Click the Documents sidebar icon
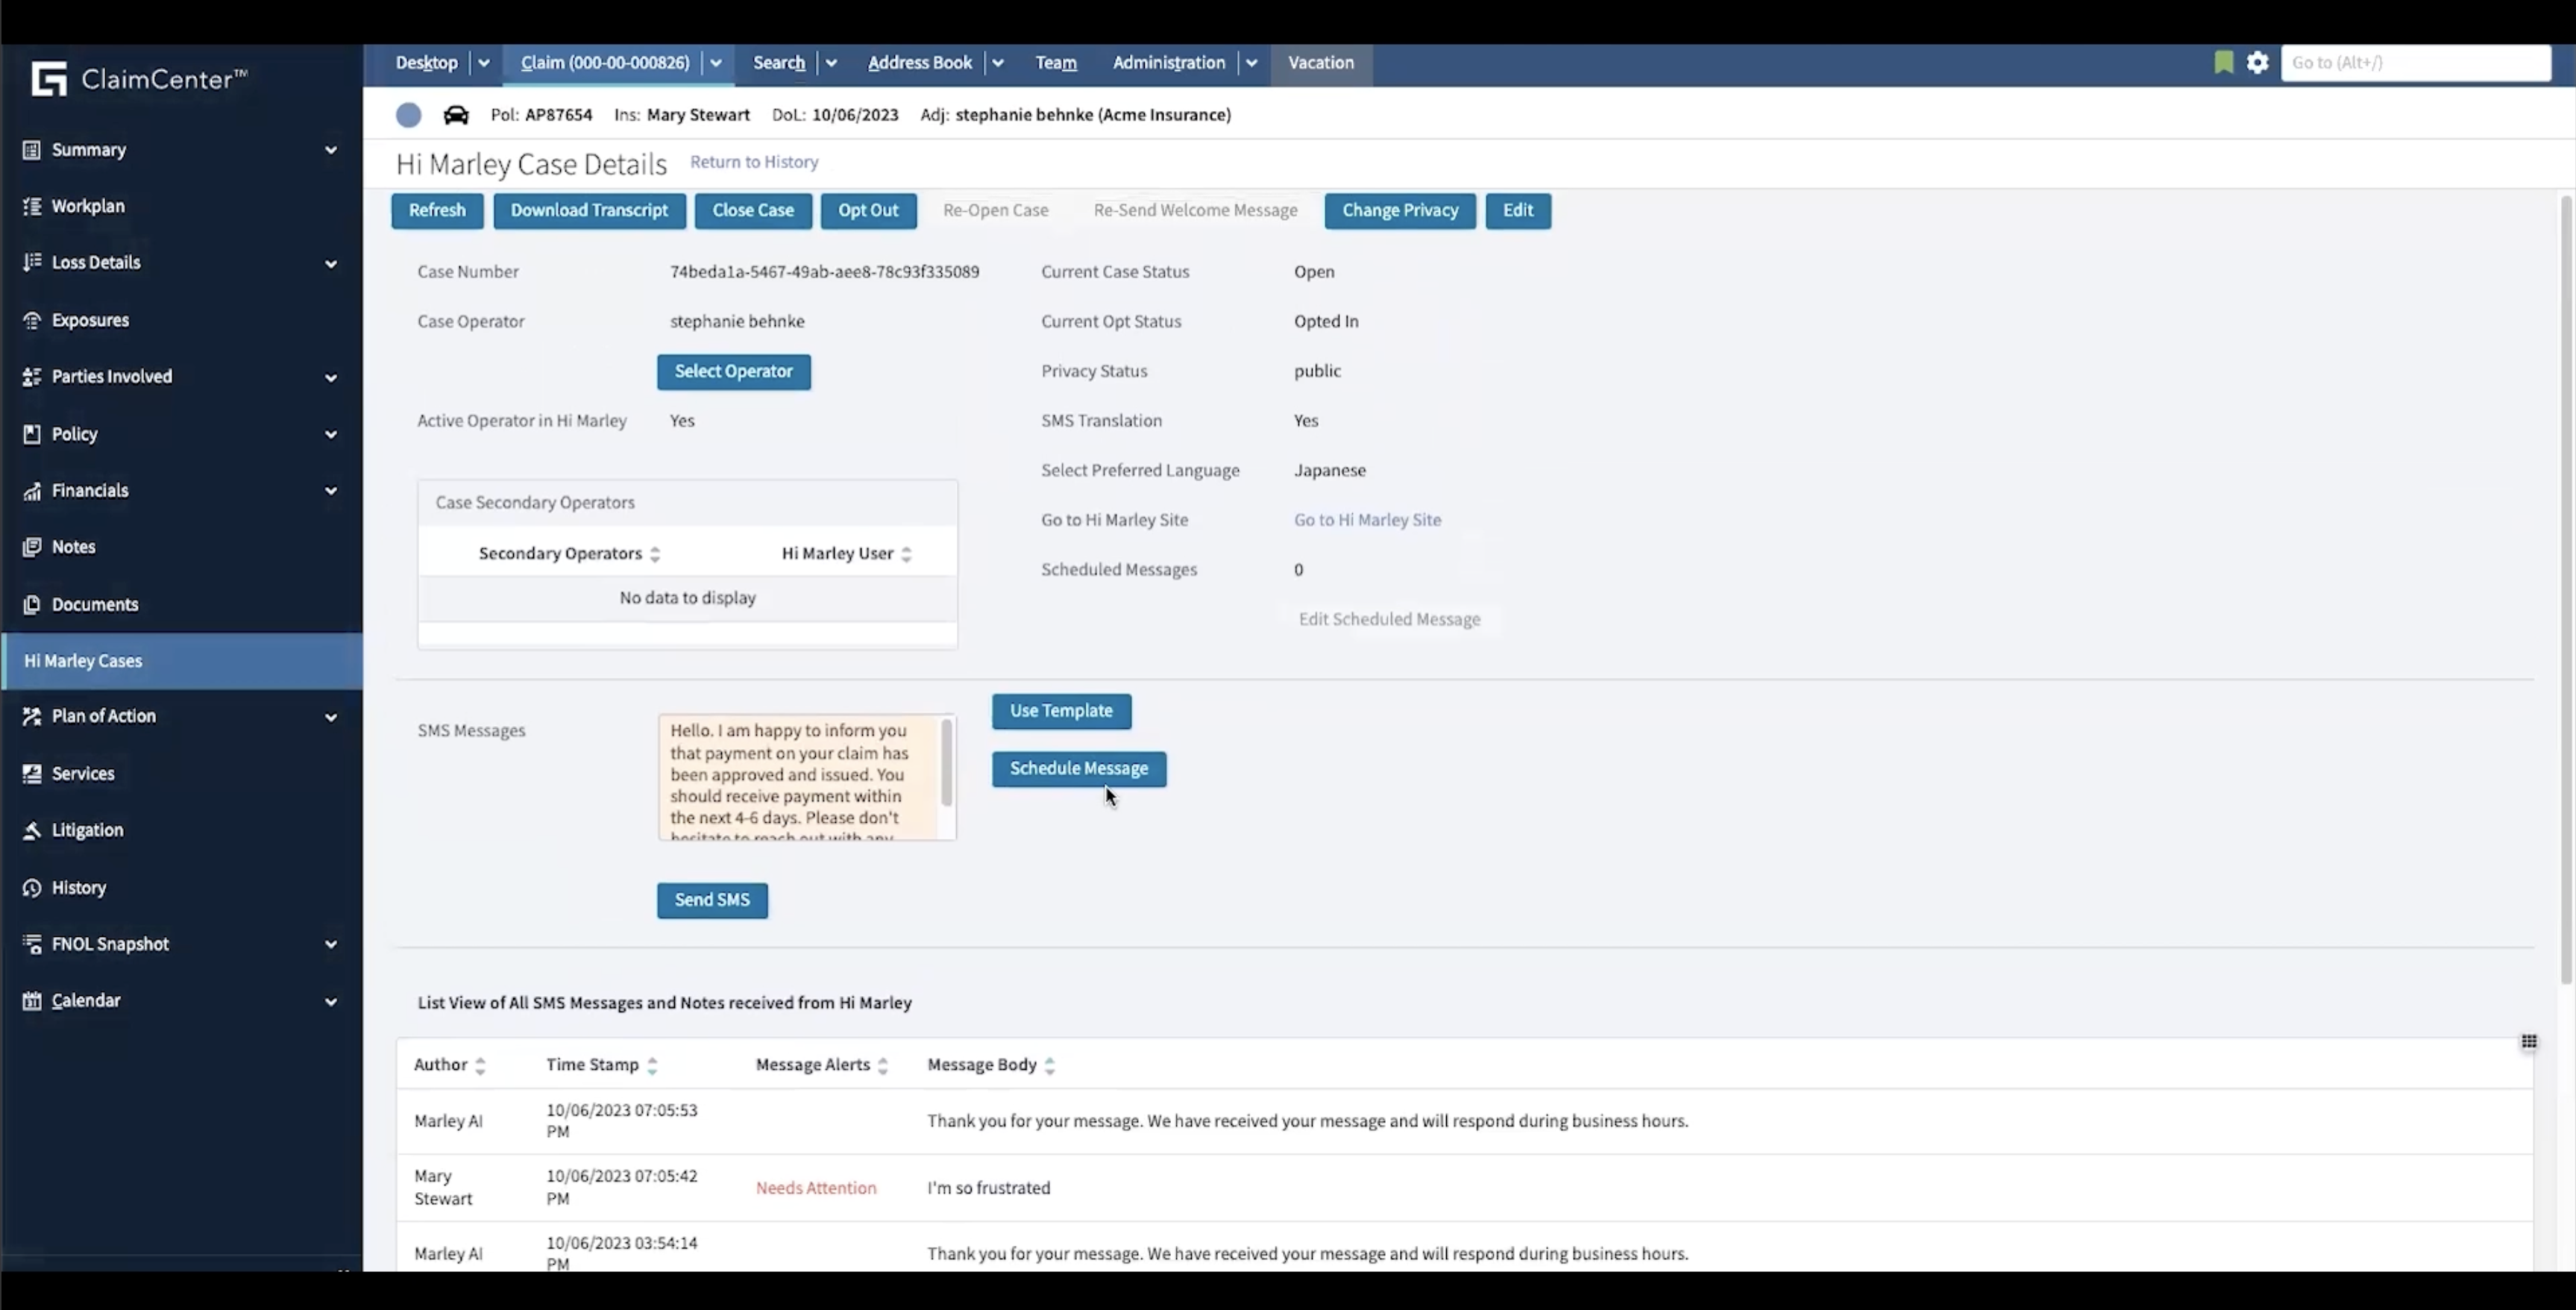Image resolution: width=2576 pixels, height=1310 pixels. 32,605
